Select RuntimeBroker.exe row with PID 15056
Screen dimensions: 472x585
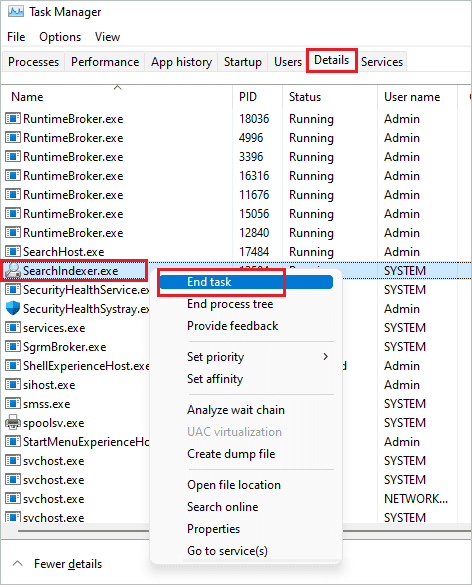(236, 214)
